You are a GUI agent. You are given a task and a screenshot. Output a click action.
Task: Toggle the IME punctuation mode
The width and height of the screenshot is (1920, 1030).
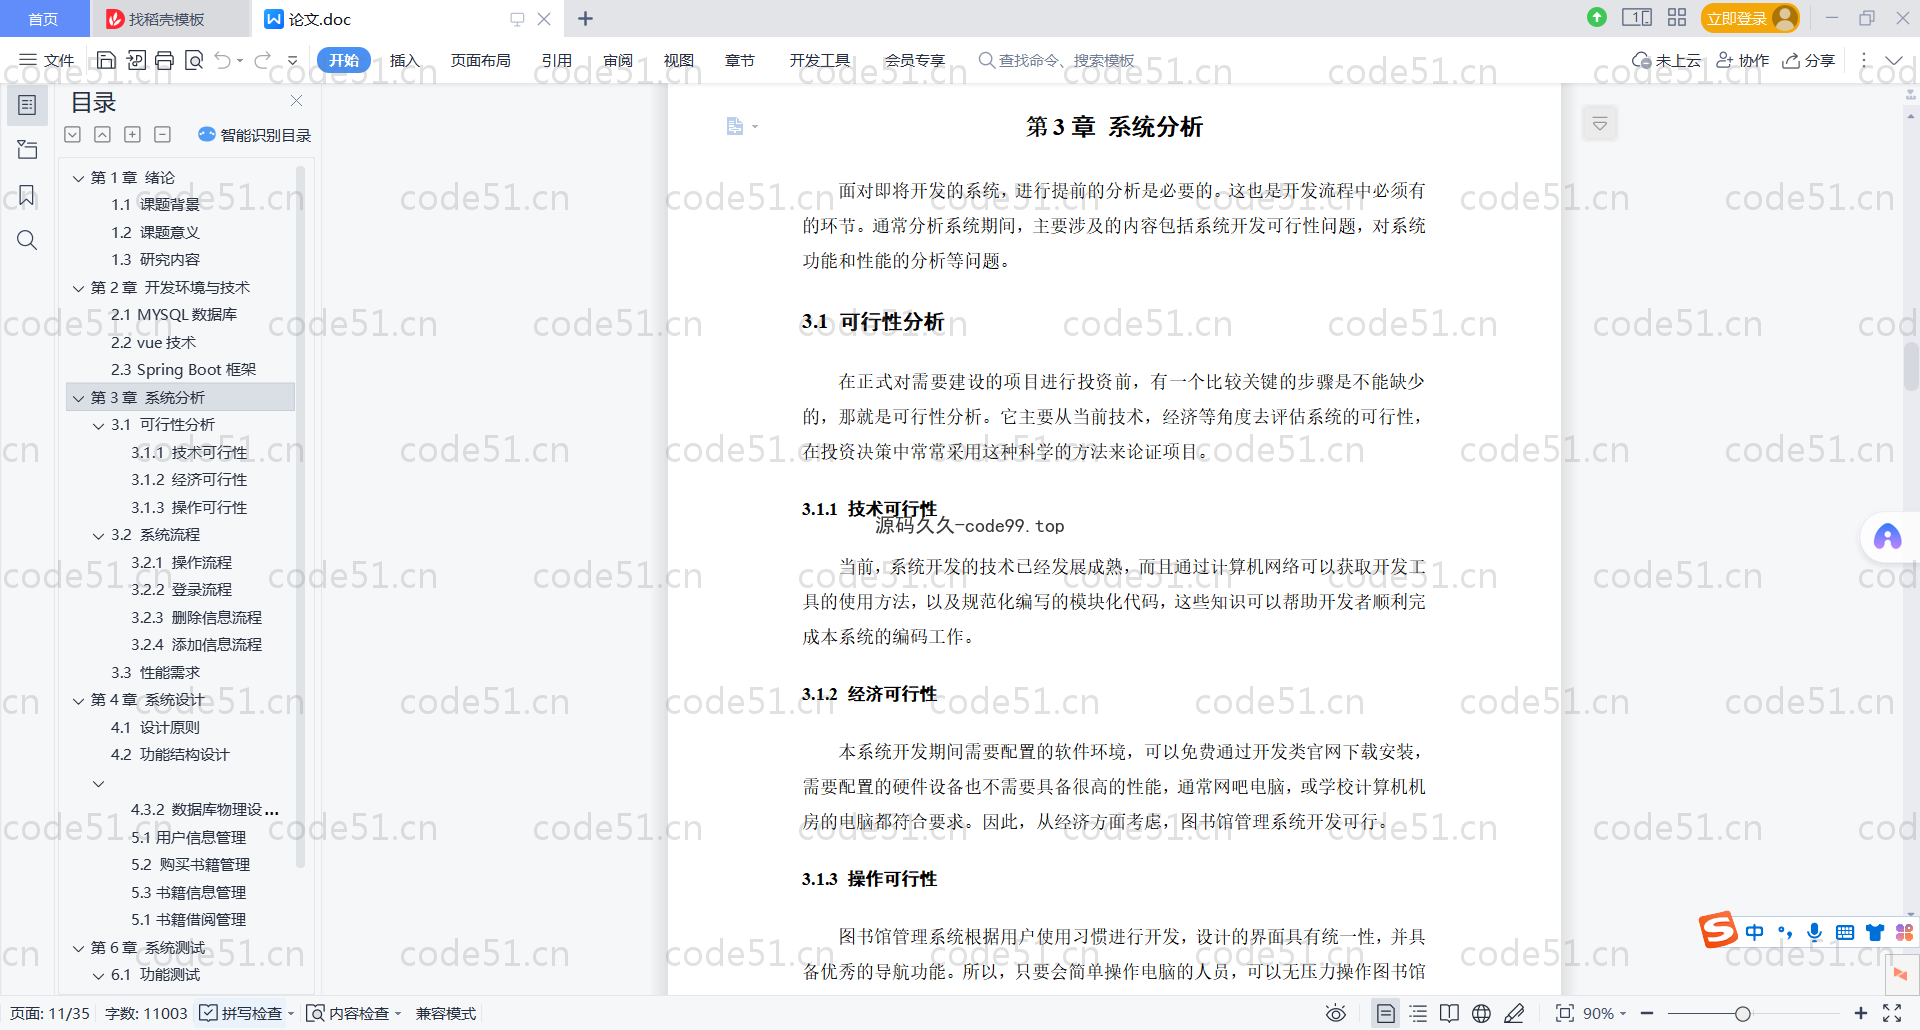(1785, 932)
